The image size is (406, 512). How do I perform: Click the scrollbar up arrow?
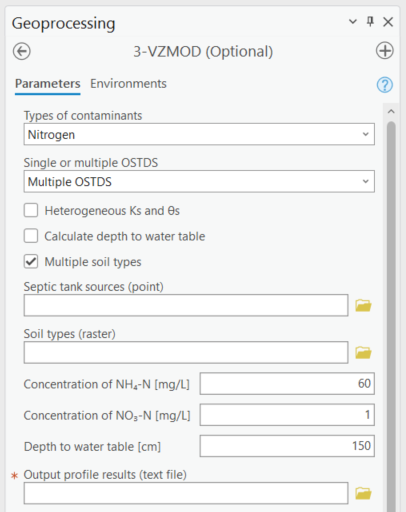391,112
